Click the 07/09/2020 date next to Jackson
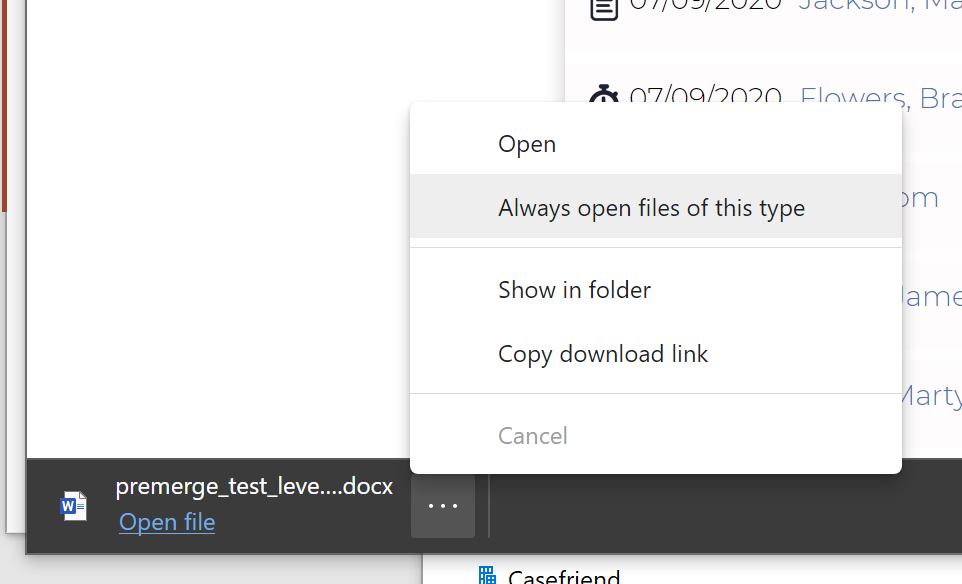Screen dimensions: 962x584 (x=706, y=5)
